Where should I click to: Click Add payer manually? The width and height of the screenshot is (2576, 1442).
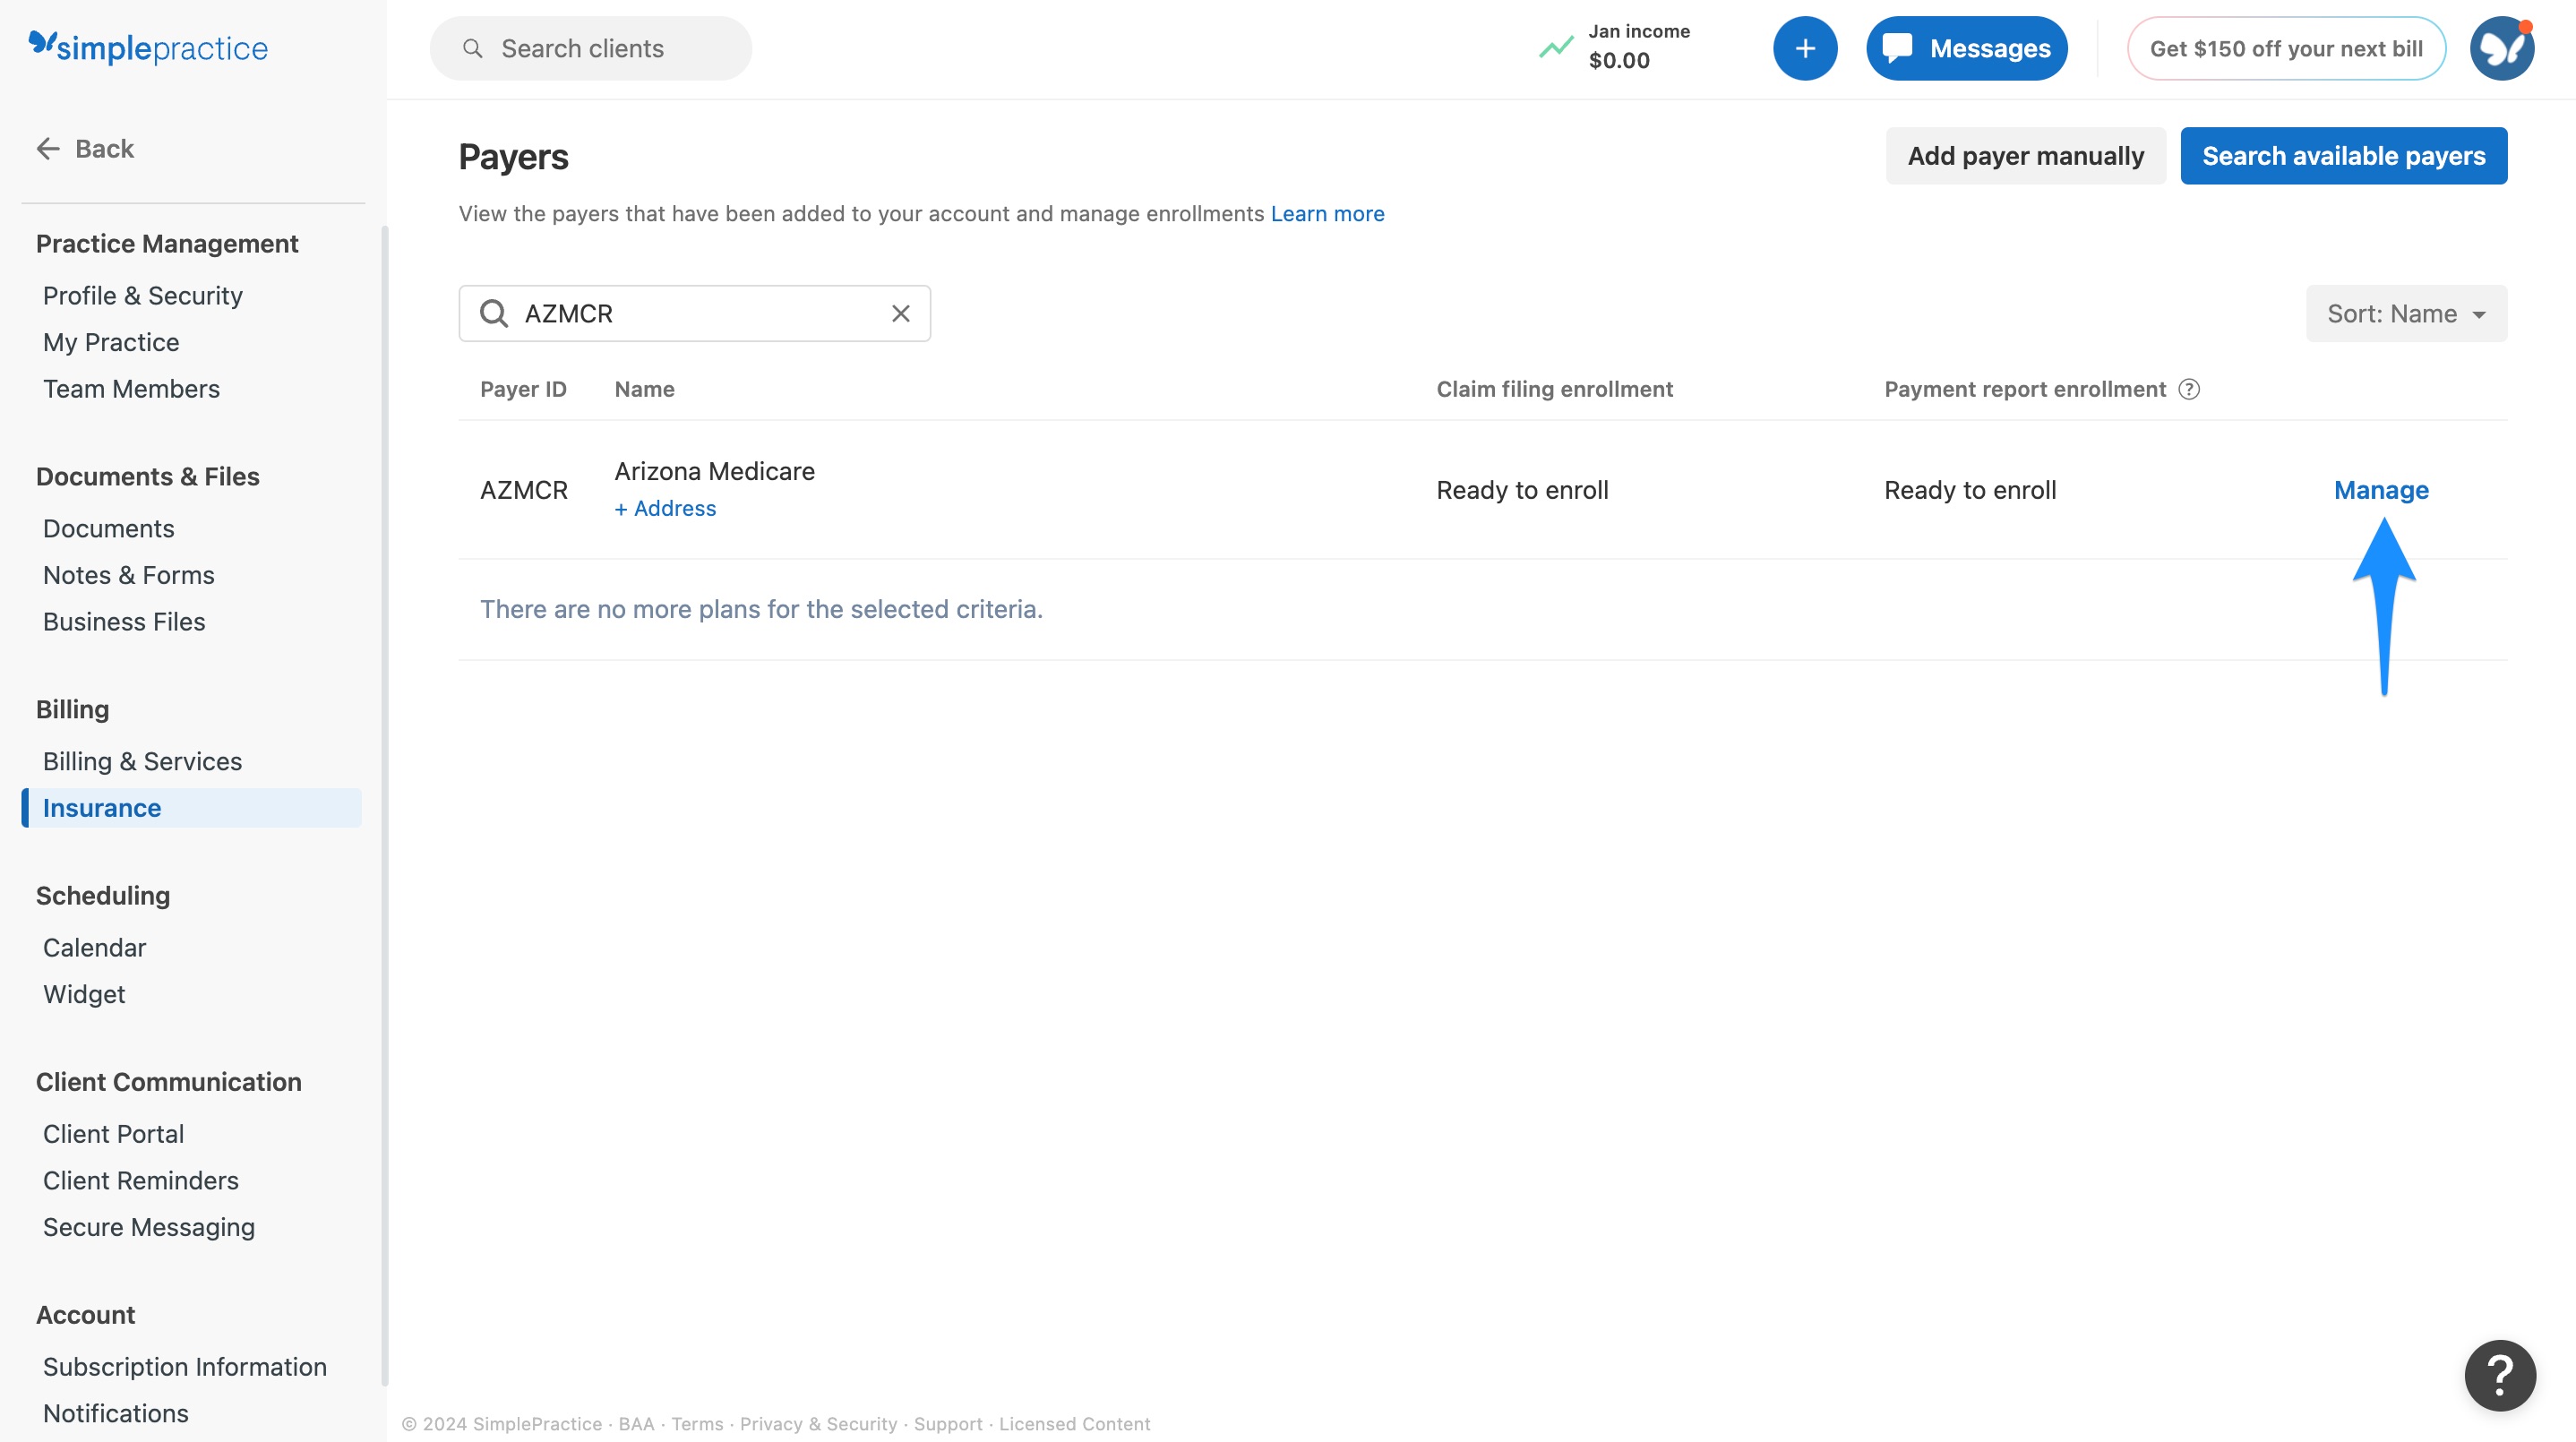coord(2025,156)
